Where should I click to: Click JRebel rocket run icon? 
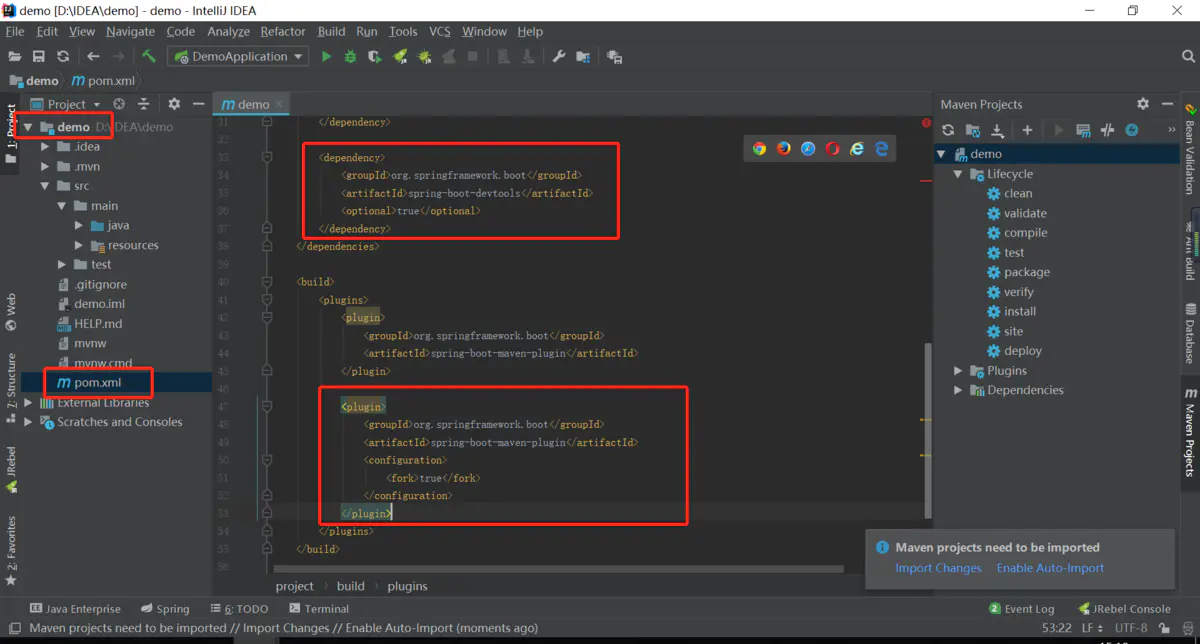click(x=400, y=57)
